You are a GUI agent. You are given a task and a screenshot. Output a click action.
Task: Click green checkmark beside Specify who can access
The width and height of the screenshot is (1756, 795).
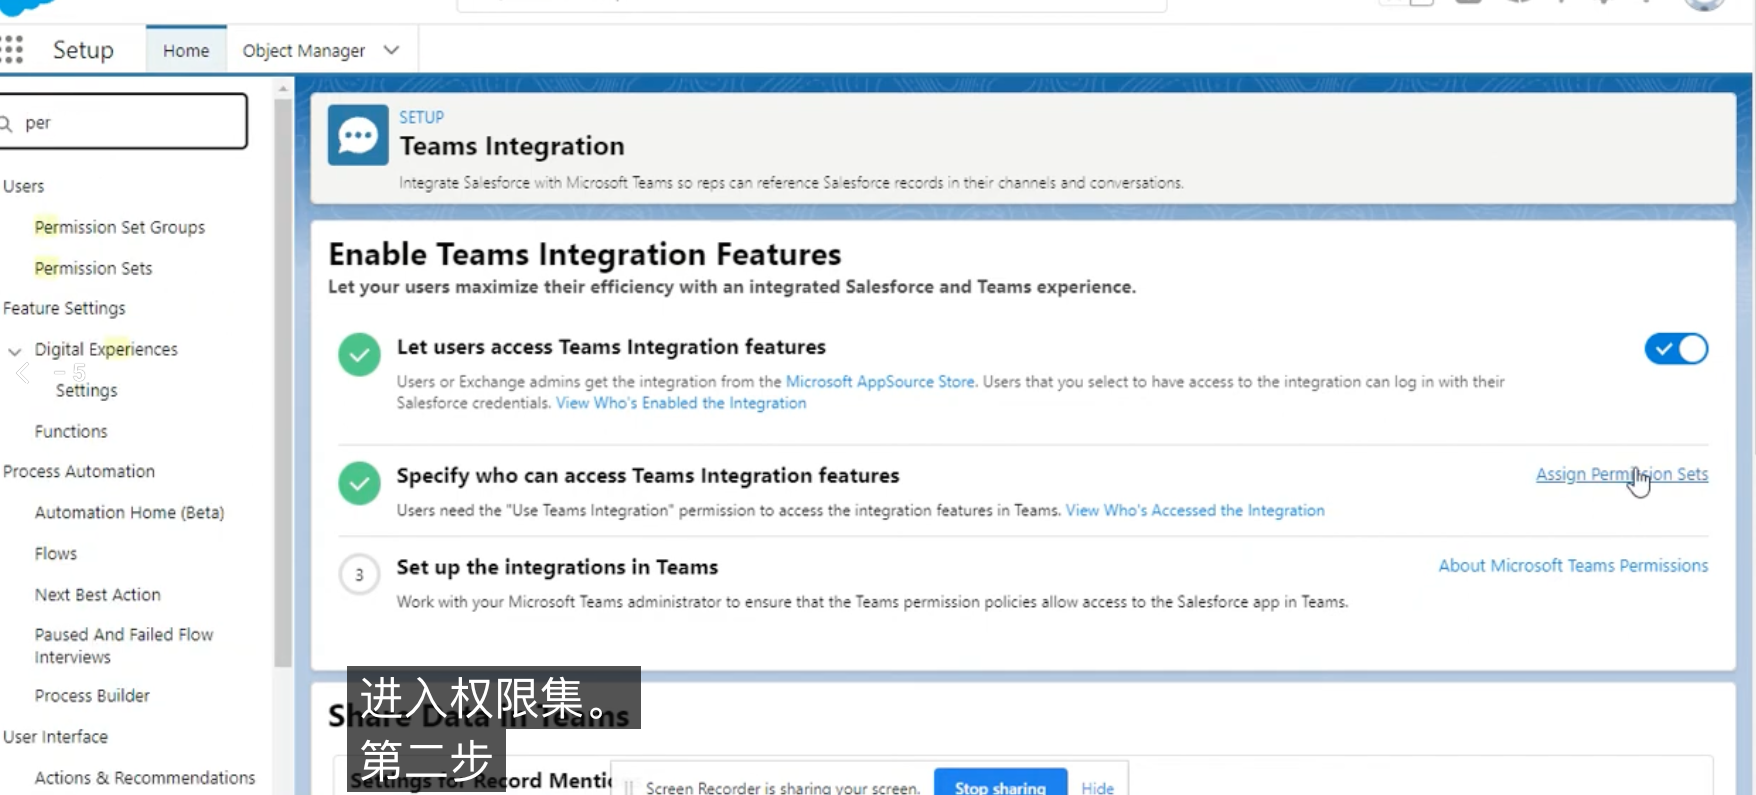(x=359, y=483)
